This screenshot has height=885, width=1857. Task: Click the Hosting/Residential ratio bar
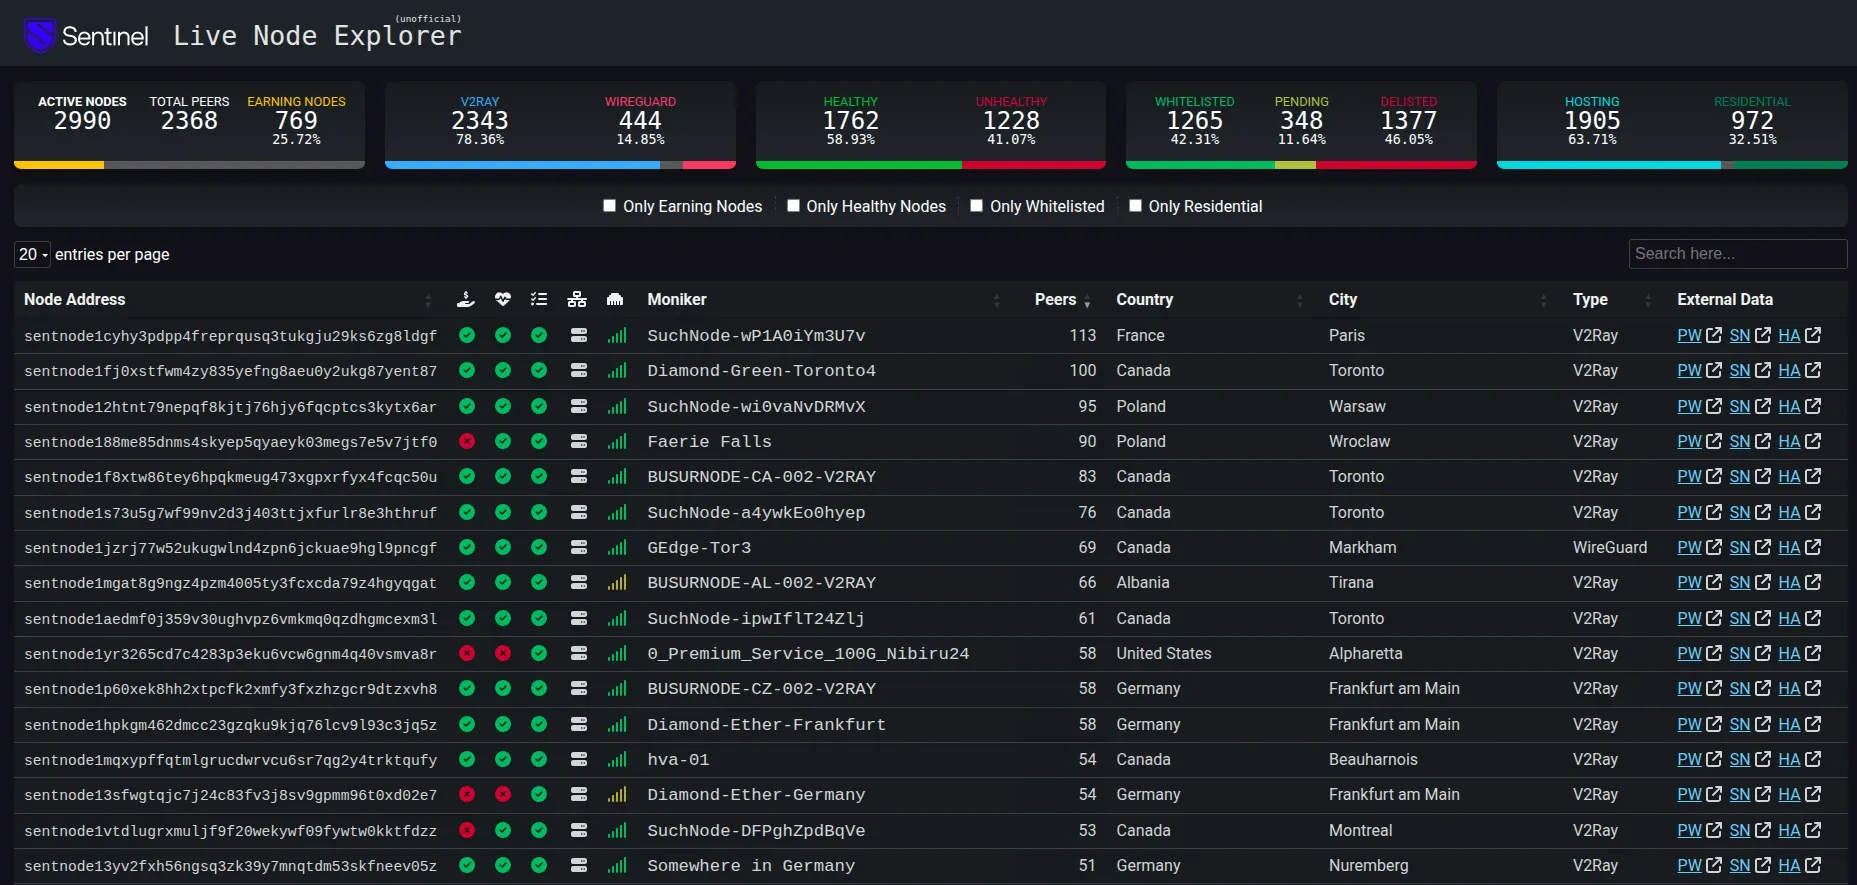1672,165
